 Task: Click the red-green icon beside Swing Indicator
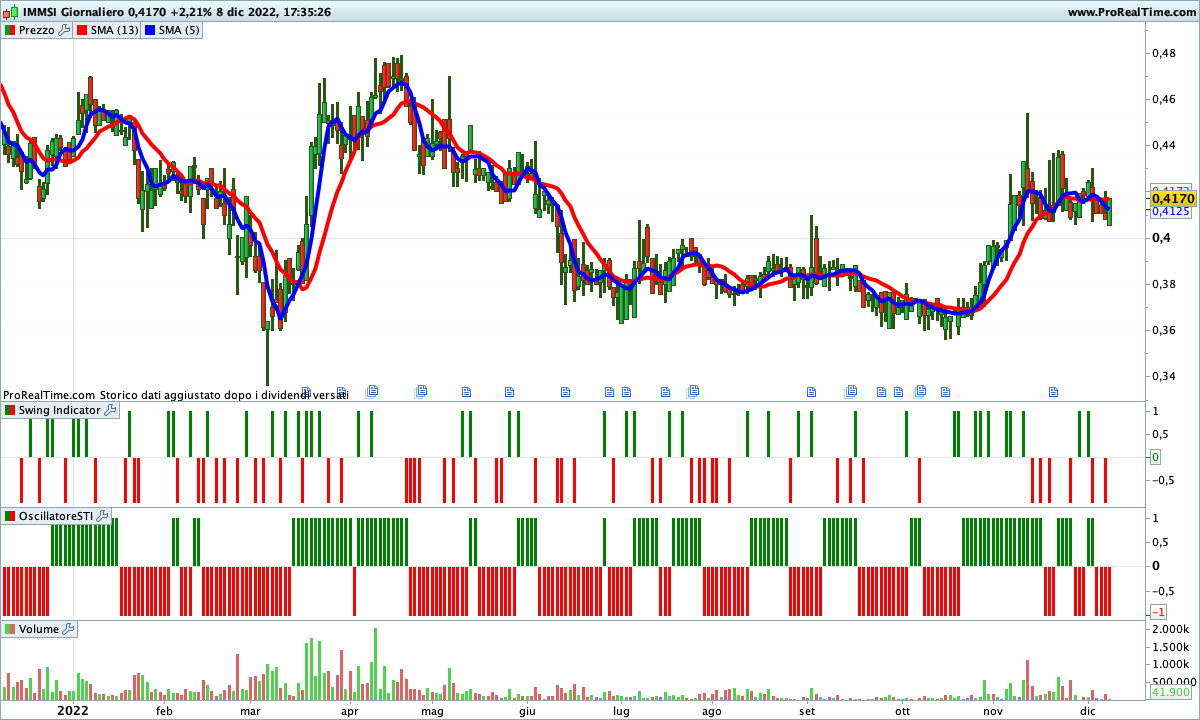(10, 410)
